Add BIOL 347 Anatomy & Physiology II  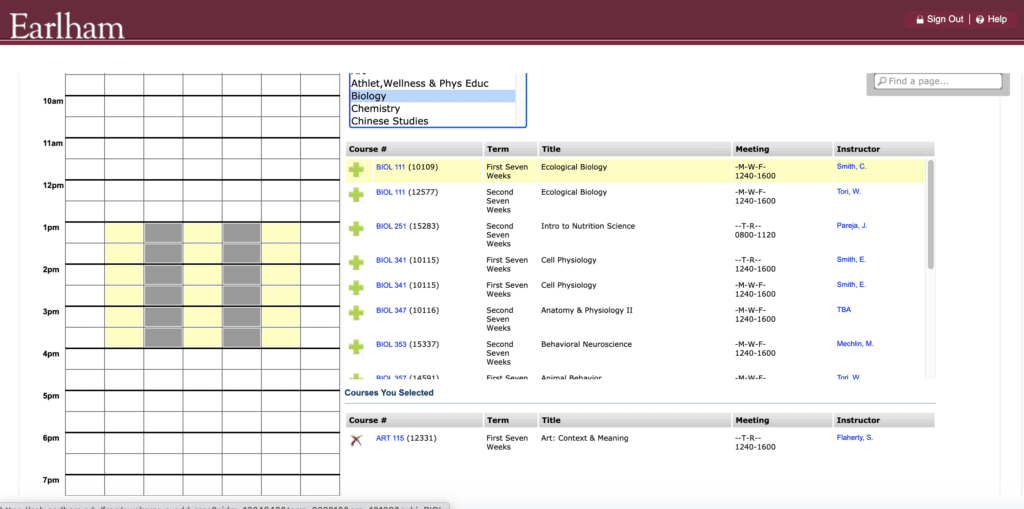356,313
